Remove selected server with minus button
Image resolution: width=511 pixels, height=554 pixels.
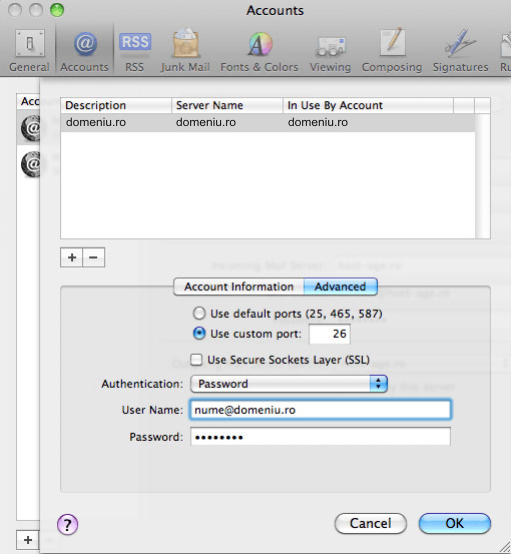94,257
